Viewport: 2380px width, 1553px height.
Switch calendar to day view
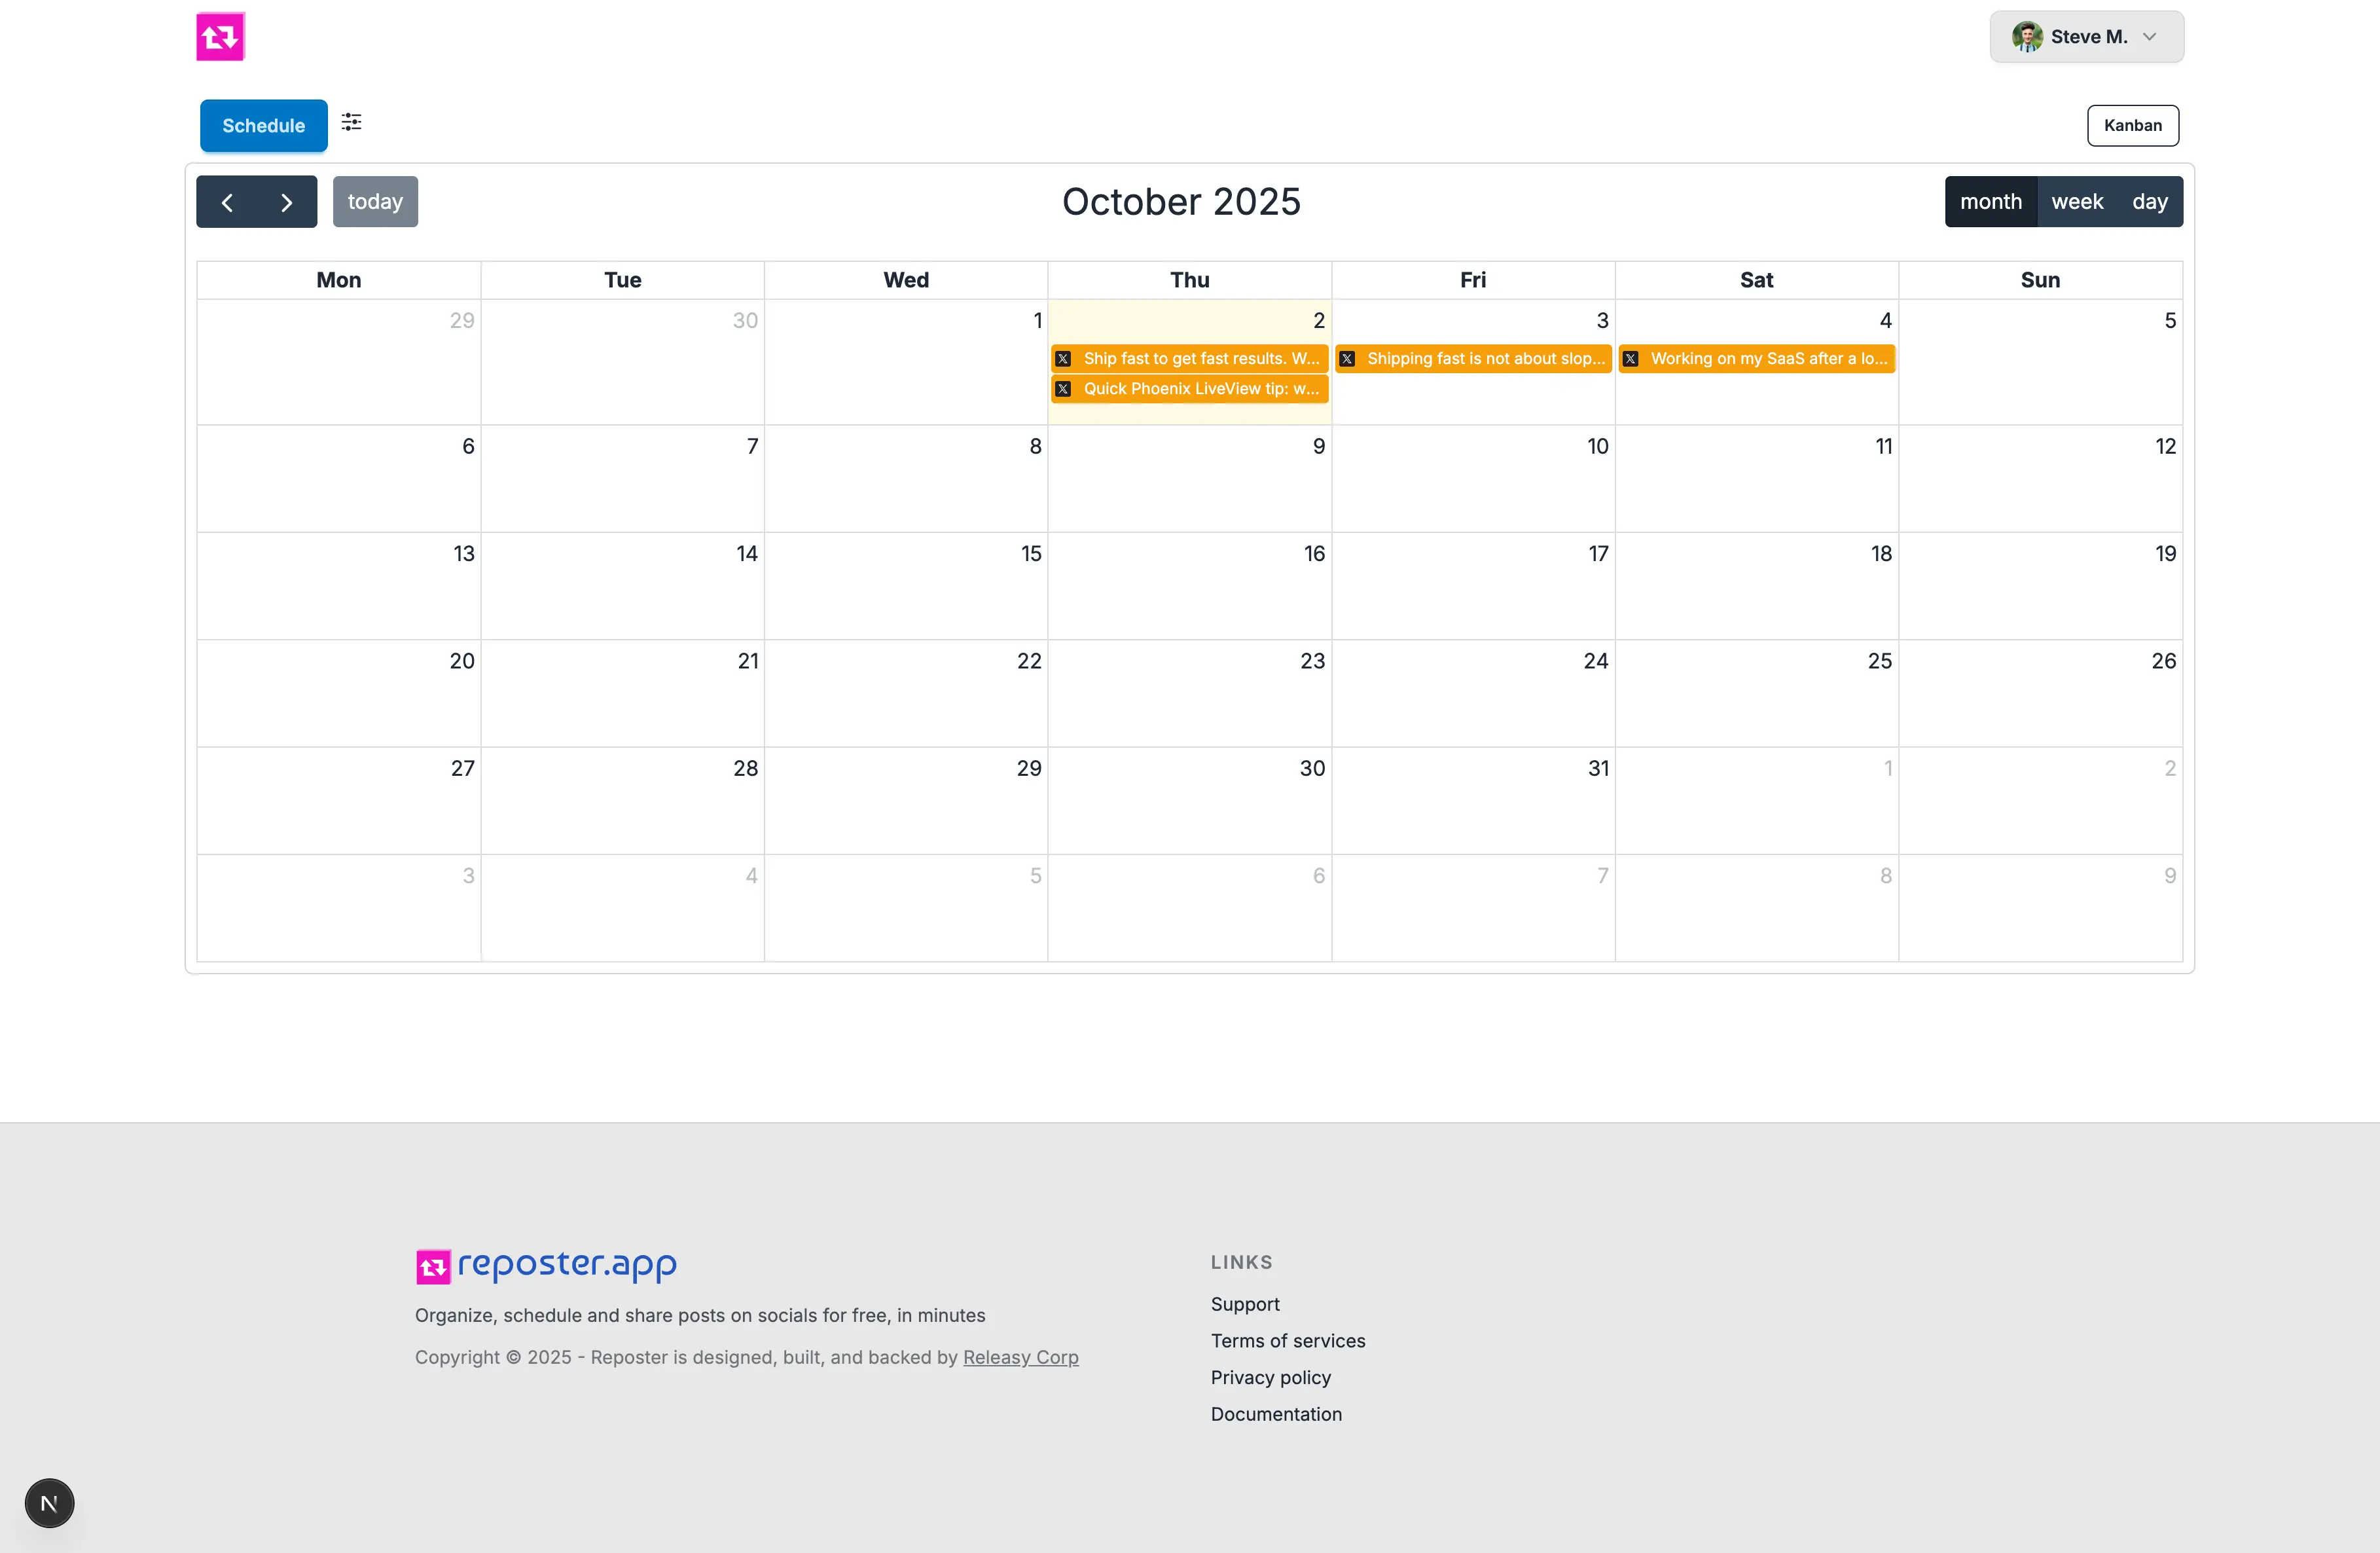pyautogui.click(x=2149, y=202)
